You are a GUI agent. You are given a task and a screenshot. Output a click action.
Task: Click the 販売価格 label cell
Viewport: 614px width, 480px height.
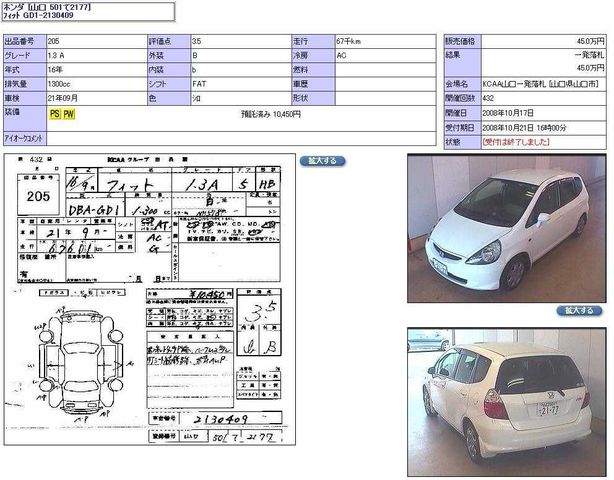pos(463,41)
